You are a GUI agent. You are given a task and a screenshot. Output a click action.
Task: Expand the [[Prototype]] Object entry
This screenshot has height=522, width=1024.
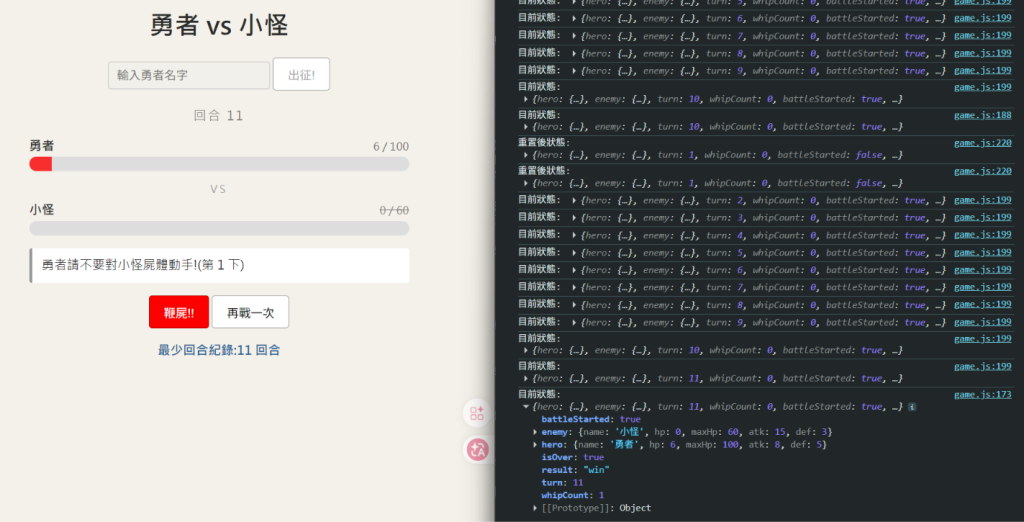click(x=536, y=508)
